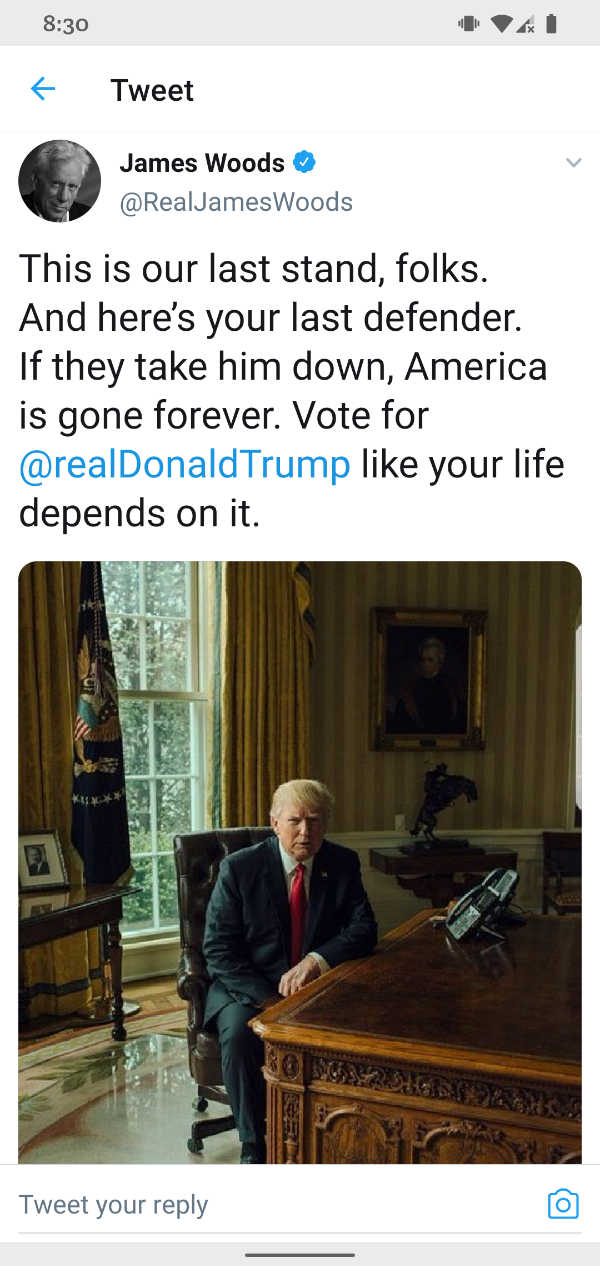
Task: Open James Woods profile picture
Action: tap(60, 181)
